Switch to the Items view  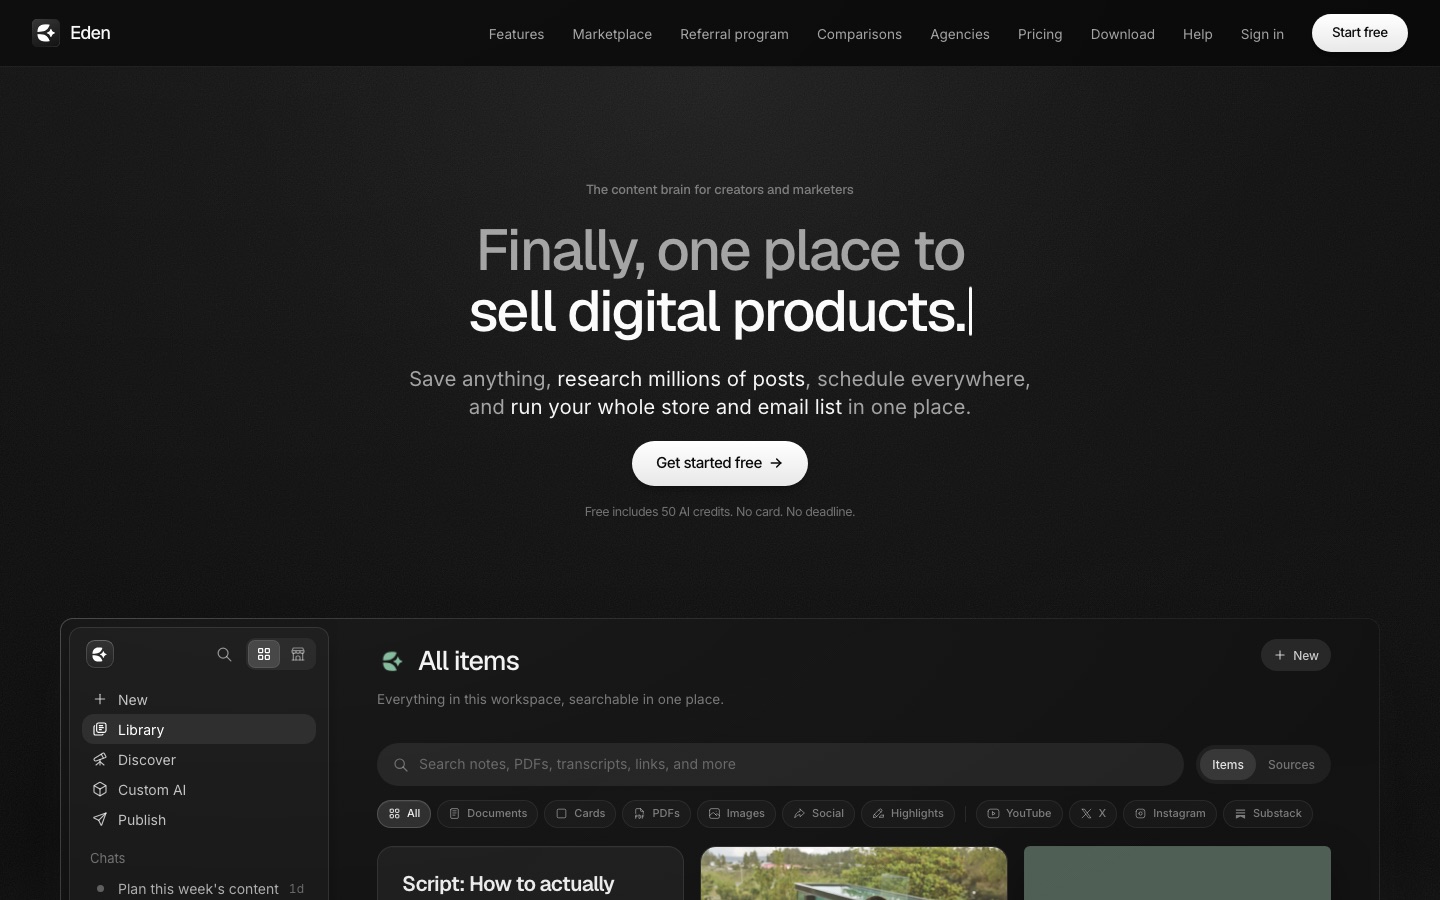pyautogui.click(x=1228, y=765)
